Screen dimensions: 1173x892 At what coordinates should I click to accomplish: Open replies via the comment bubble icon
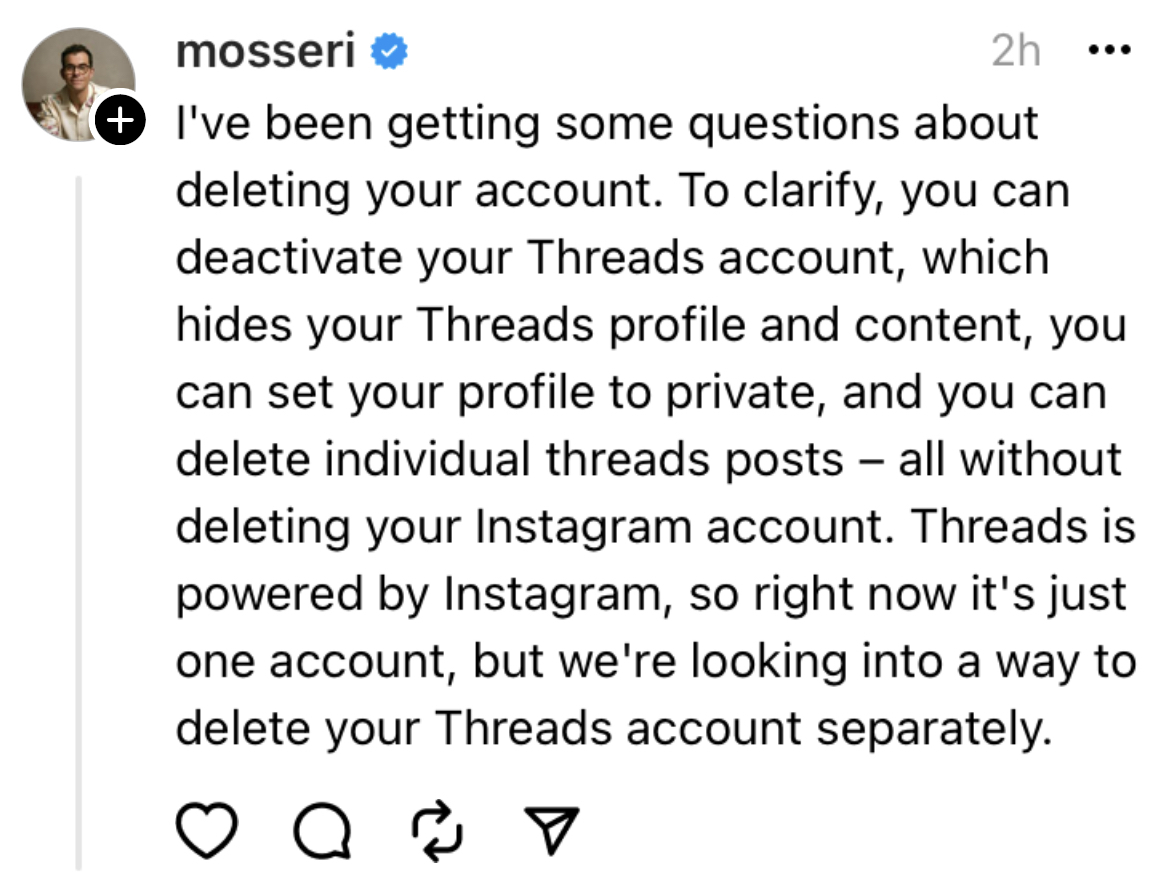(x=322, y=830)
